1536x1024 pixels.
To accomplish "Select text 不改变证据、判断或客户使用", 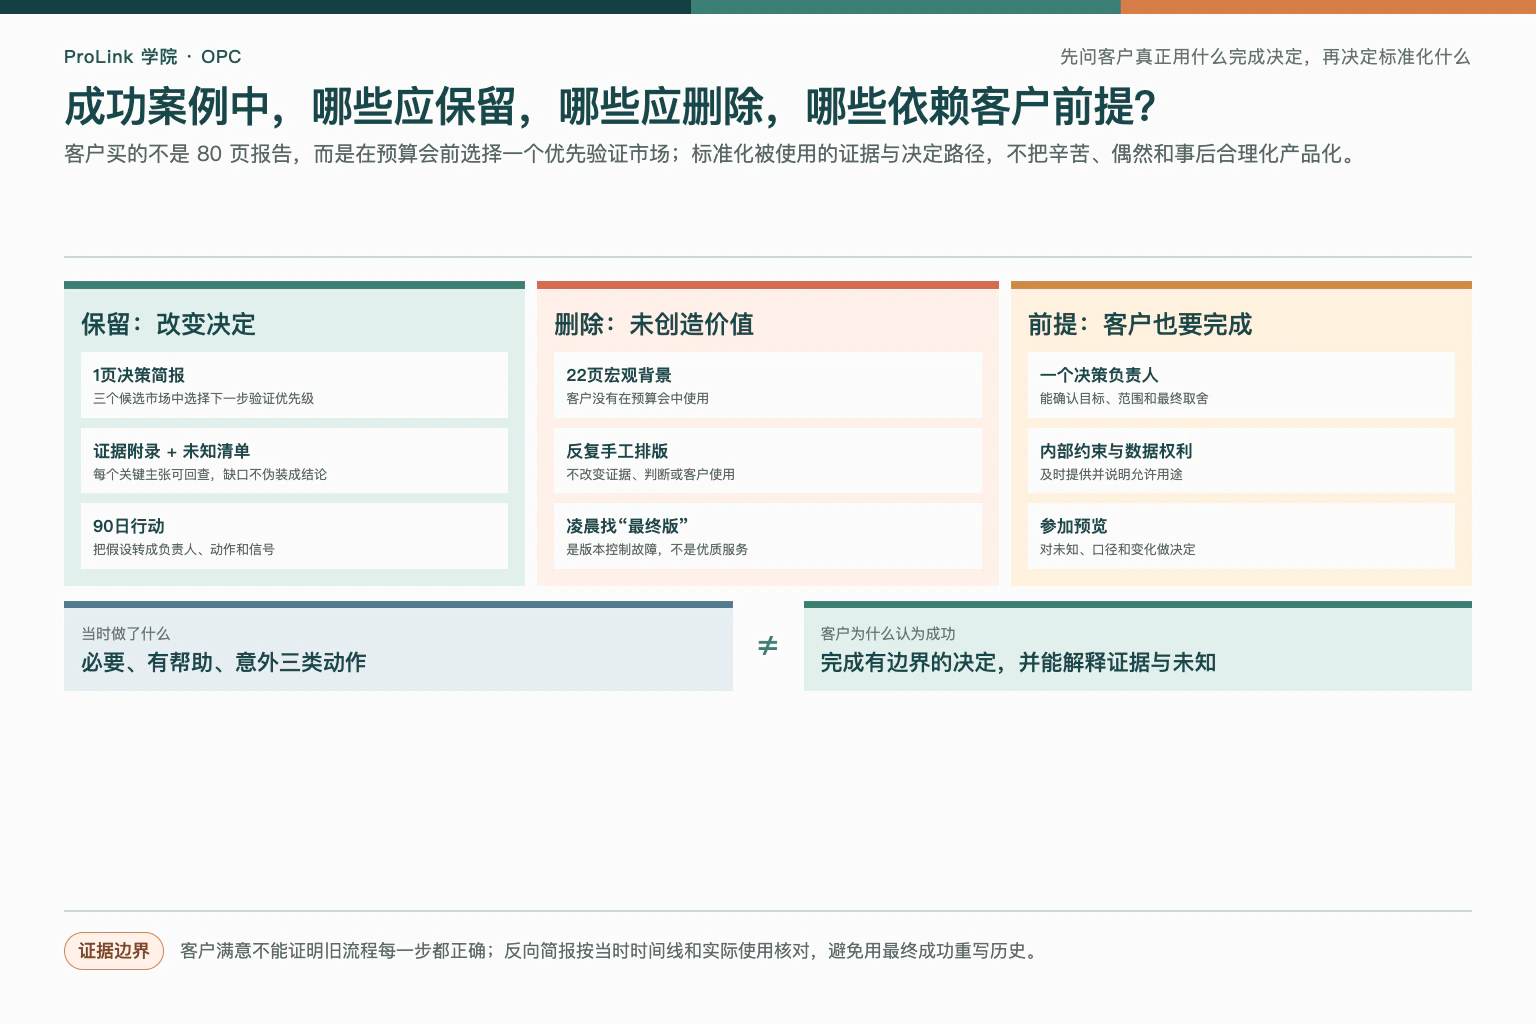I will point(651,474).
